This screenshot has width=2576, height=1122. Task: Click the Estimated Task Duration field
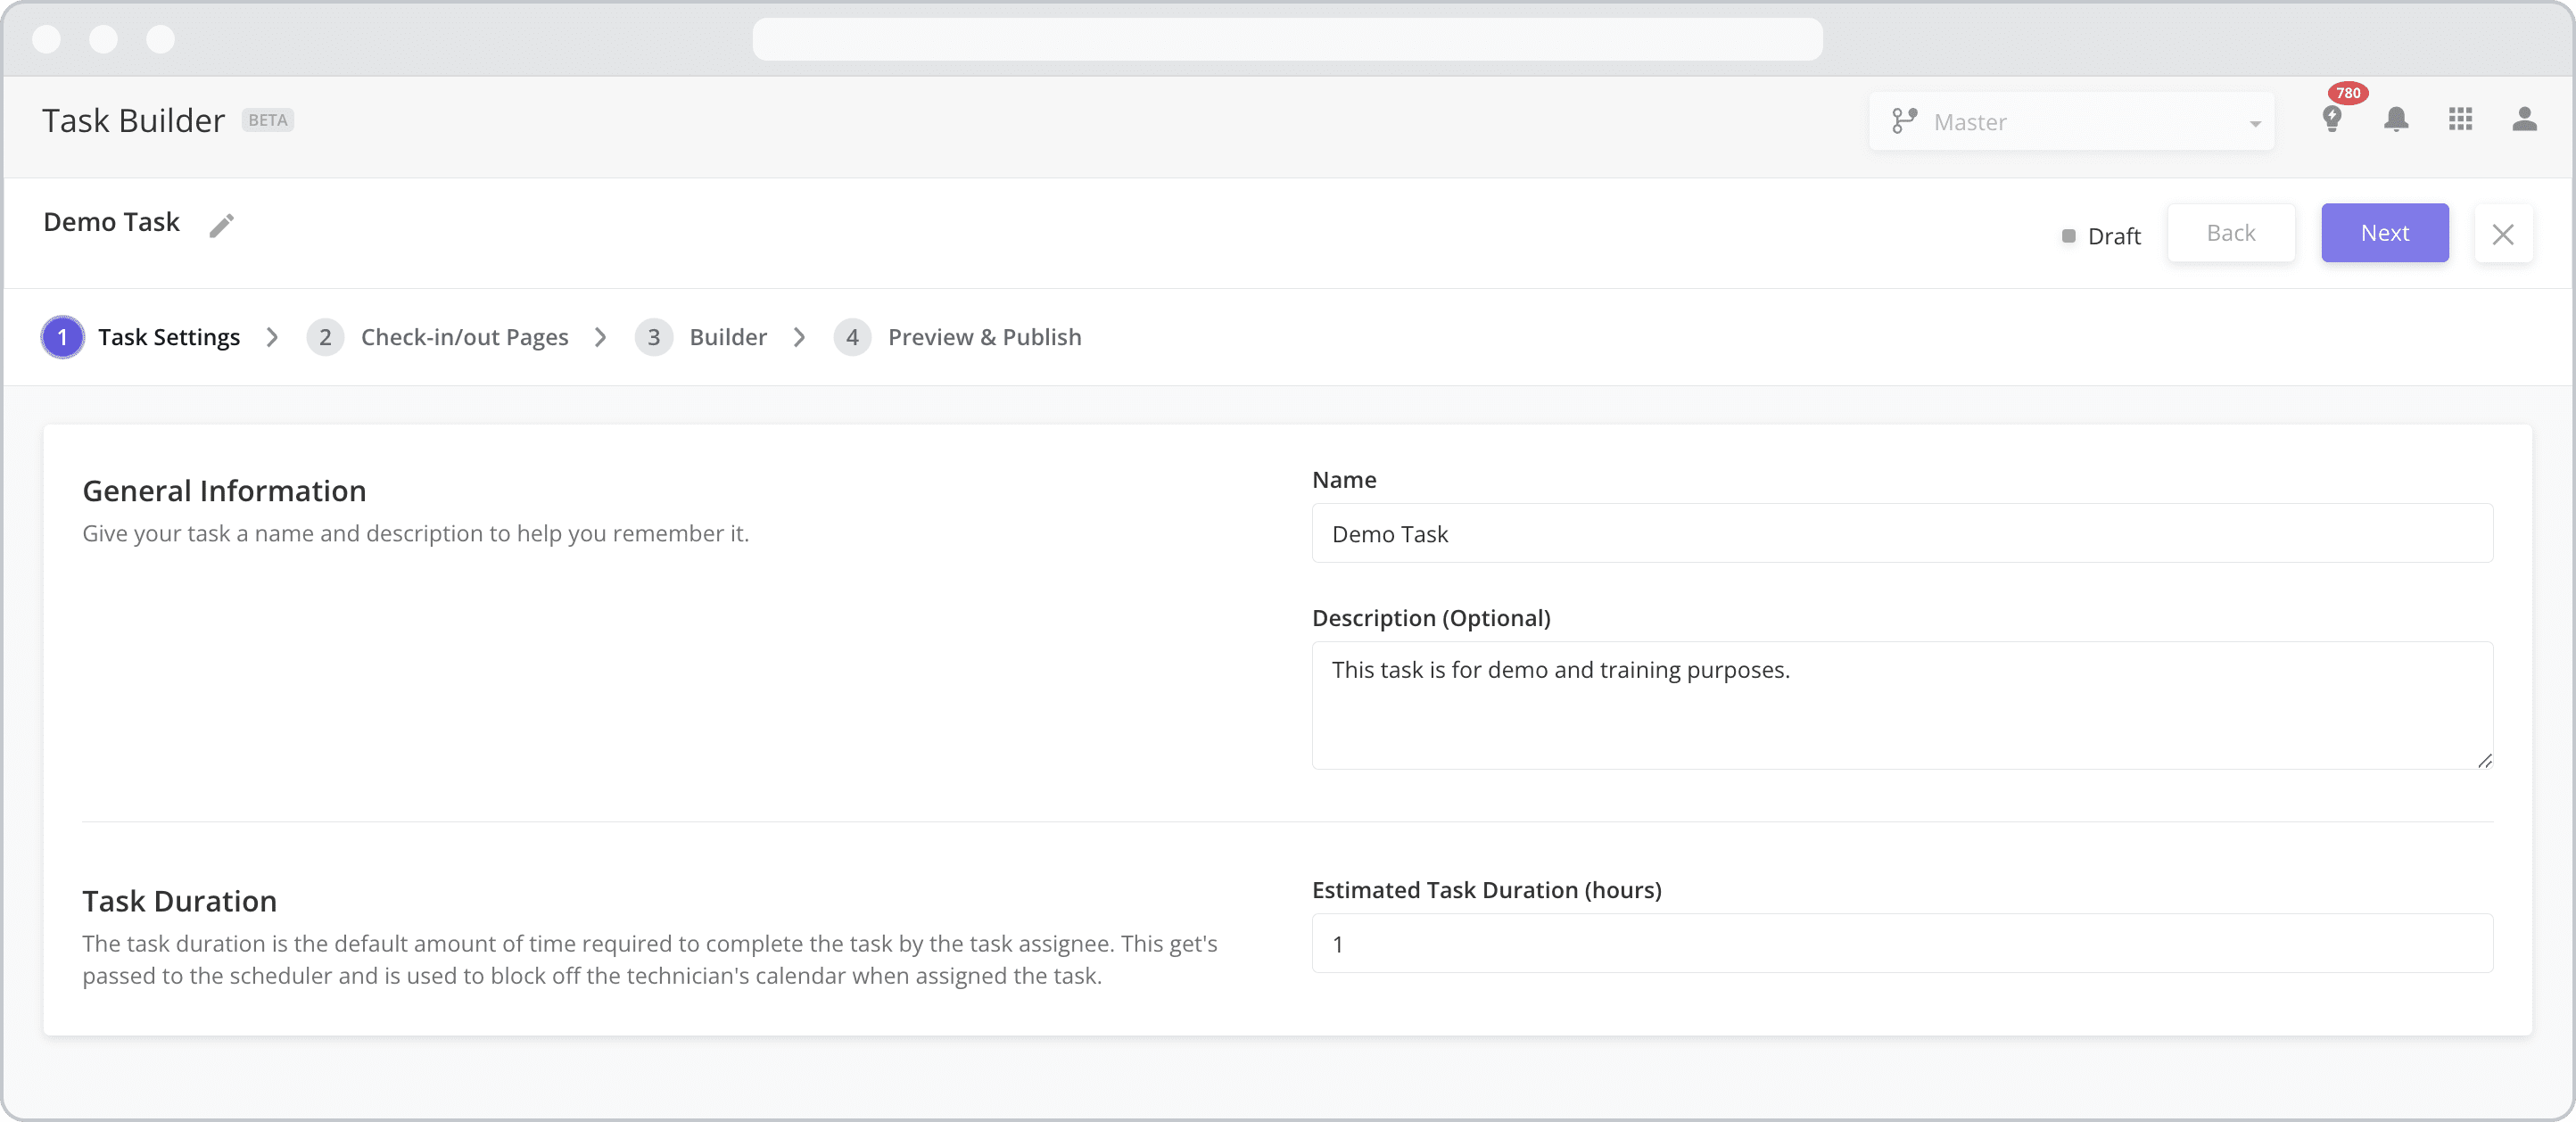pyautogui.click(x=1902, y=943)
